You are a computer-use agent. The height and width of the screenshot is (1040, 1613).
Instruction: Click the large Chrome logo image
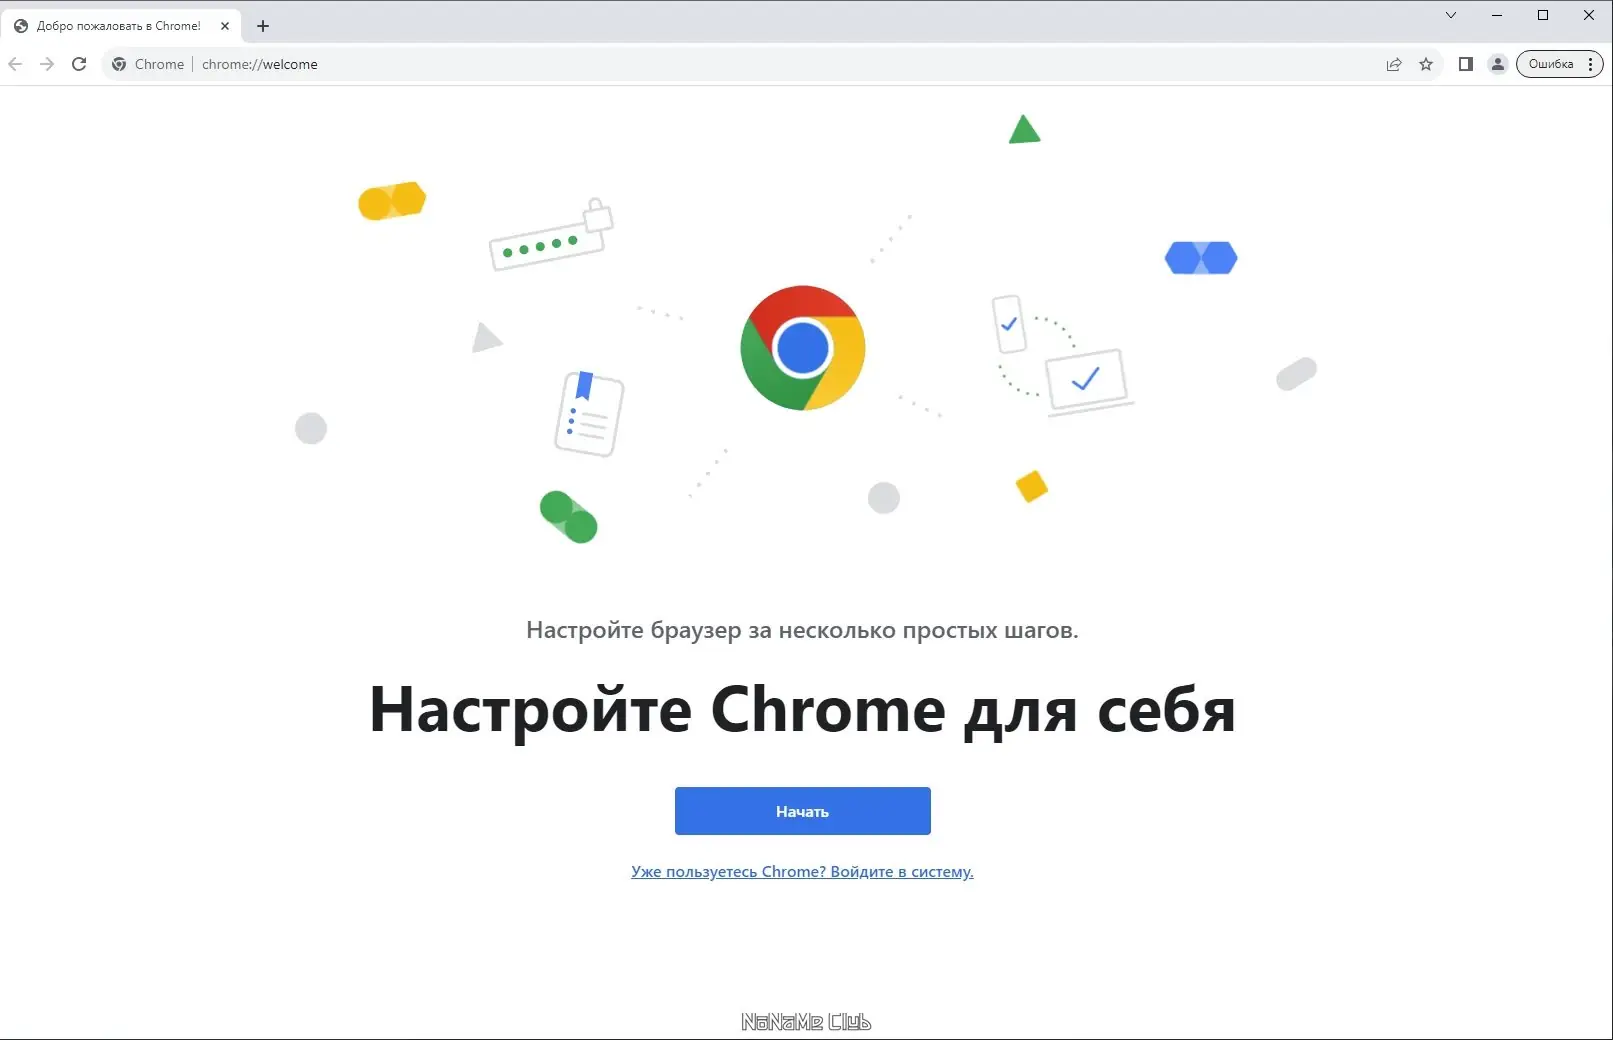803,348
